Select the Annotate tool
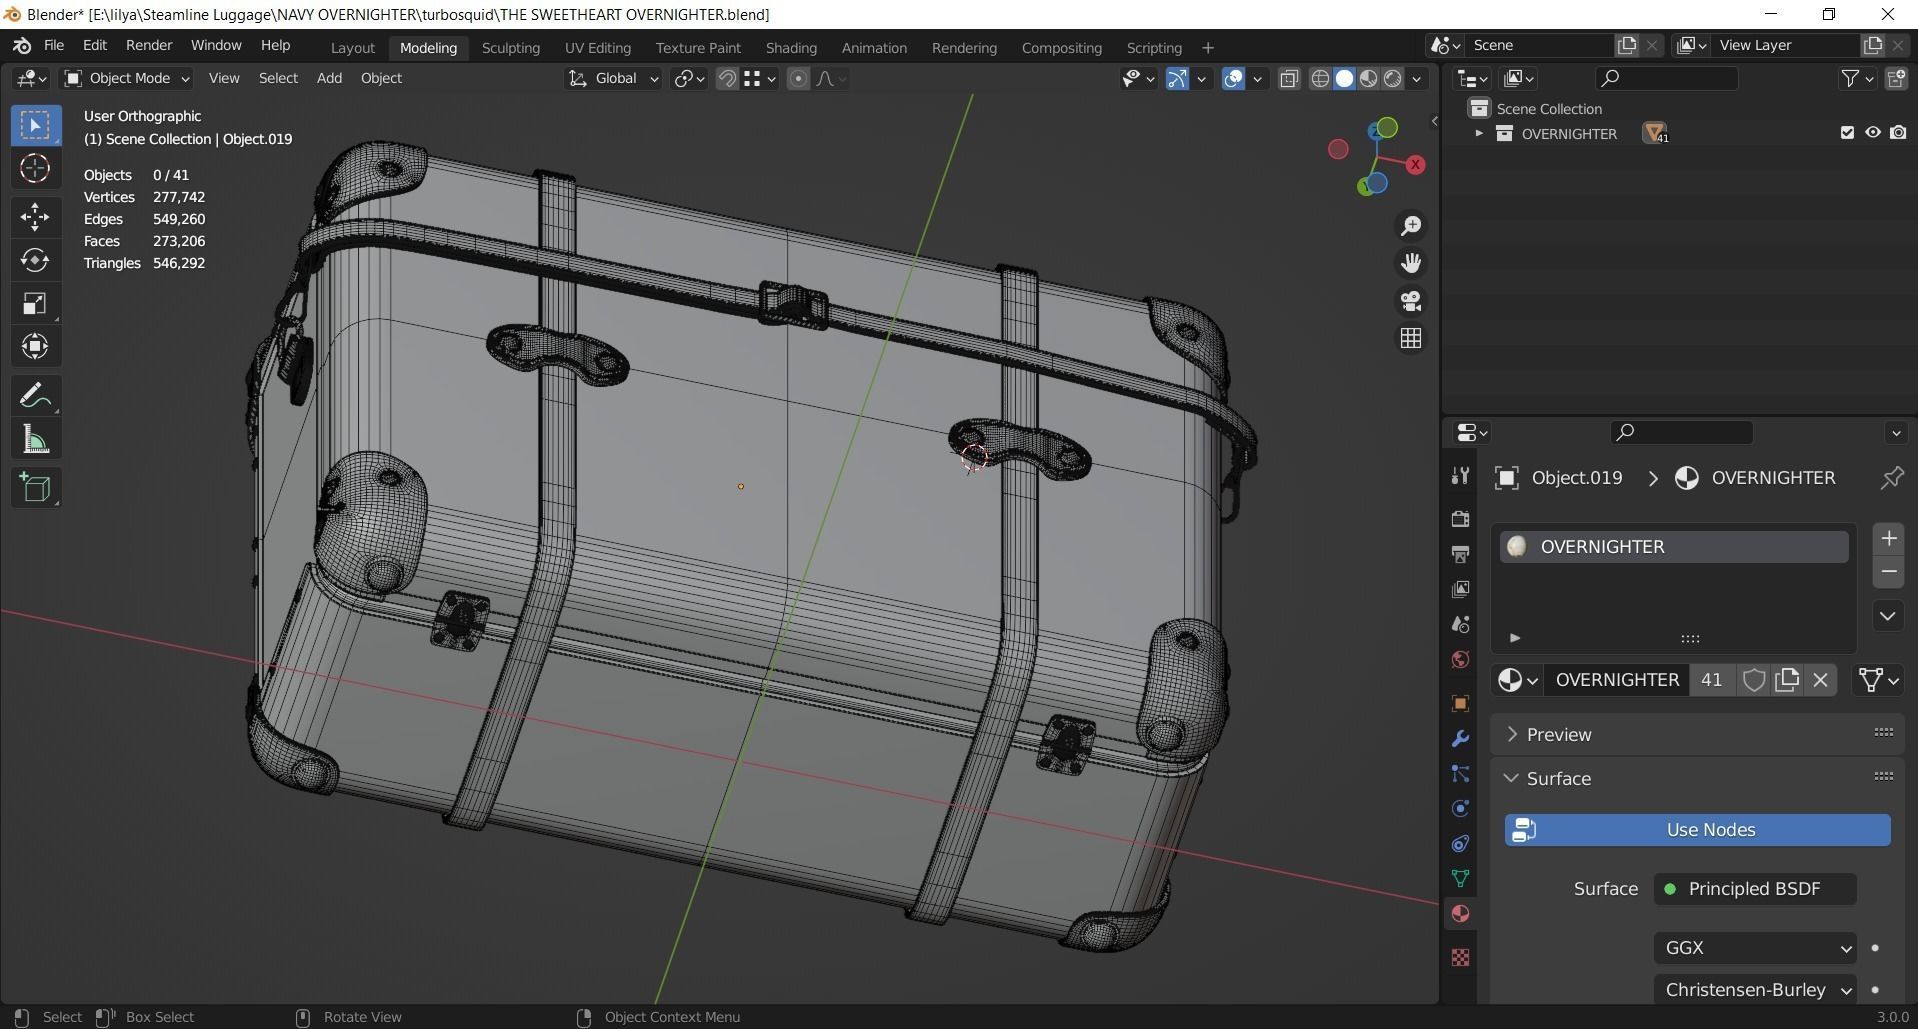 35,396
